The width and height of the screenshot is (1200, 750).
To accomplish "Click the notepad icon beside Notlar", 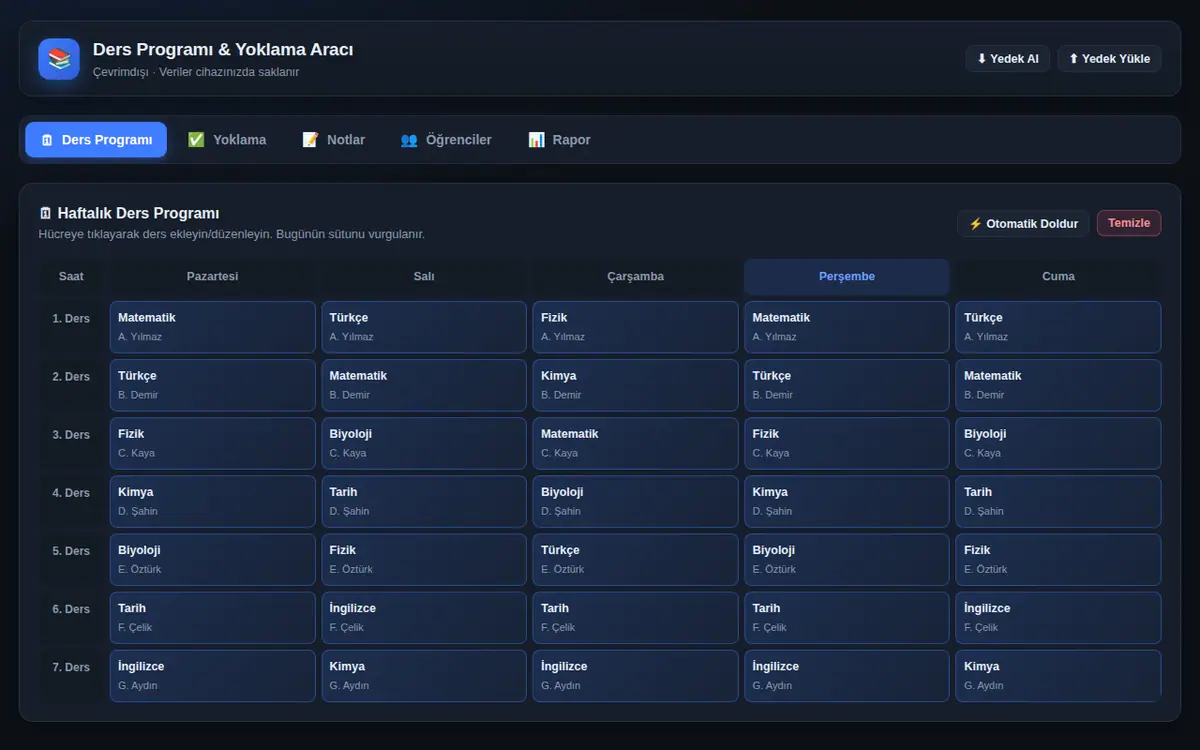I will [x=310, y=140].
